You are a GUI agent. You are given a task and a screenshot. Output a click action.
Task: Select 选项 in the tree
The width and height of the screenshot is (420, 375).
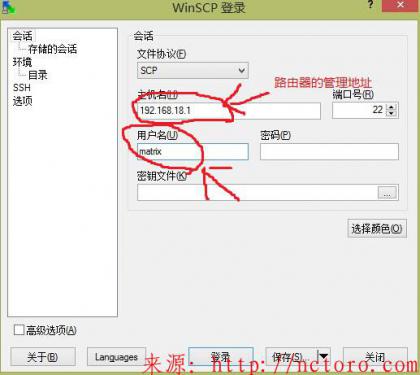(x=22, y=101)
